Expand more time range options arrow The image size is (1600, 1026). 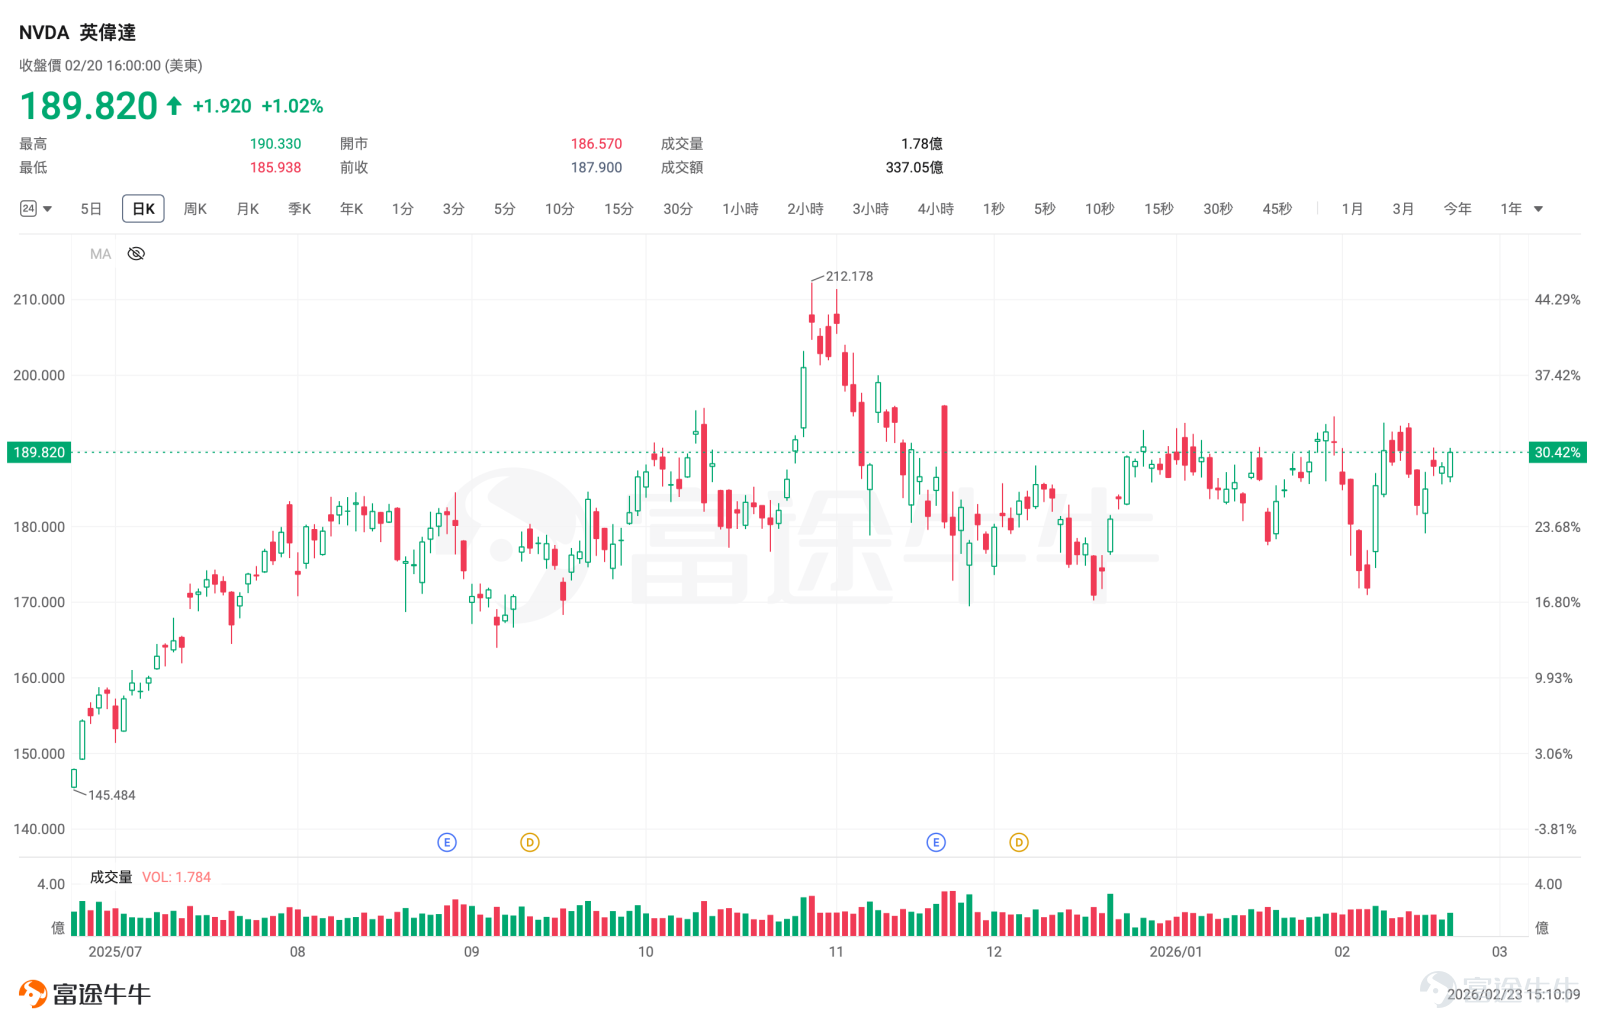point(1539,209)
